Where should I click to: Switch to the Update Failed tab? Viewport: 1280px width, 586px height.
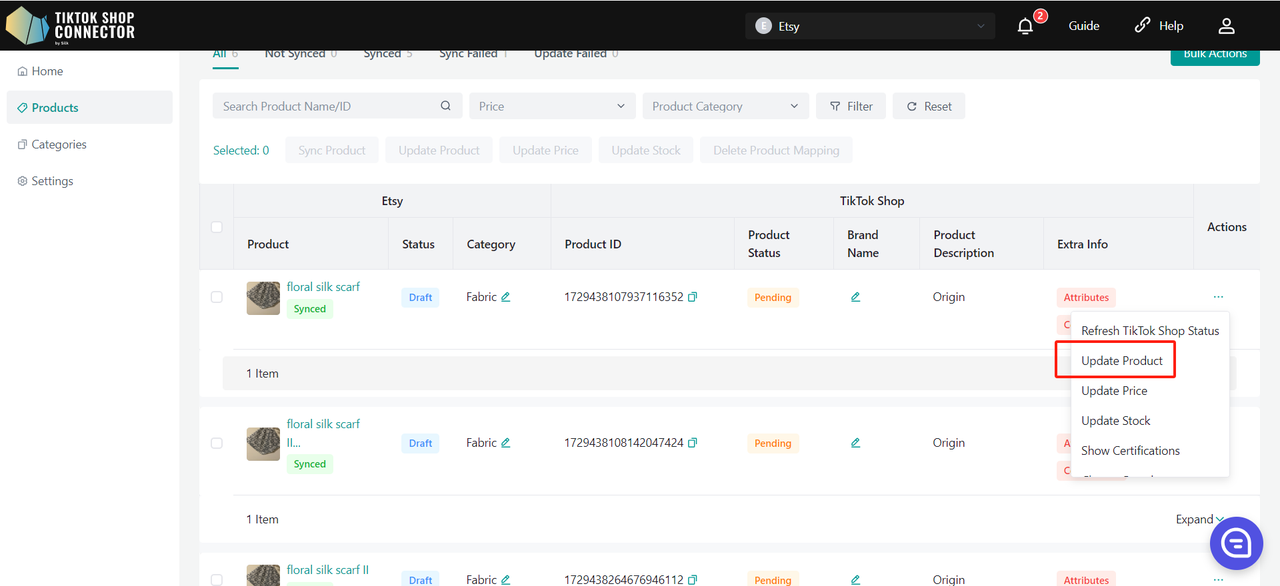pyautogui.click(x=576, y=55)
